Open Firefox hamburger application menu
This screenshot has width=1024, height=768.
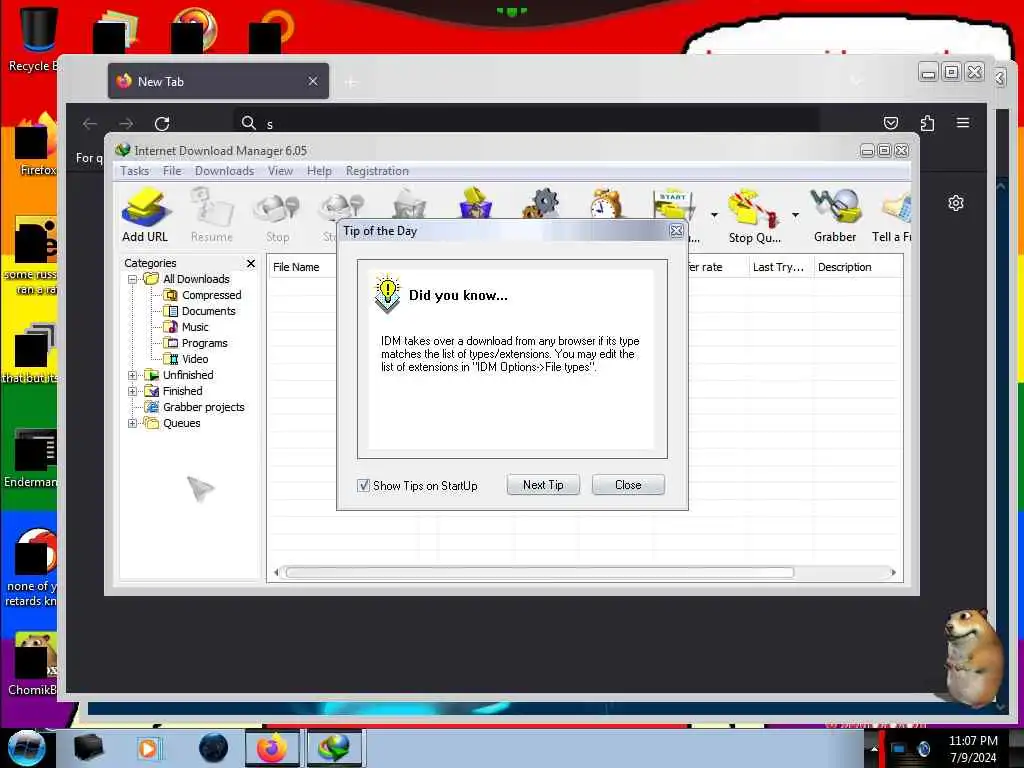coord(963,123)
